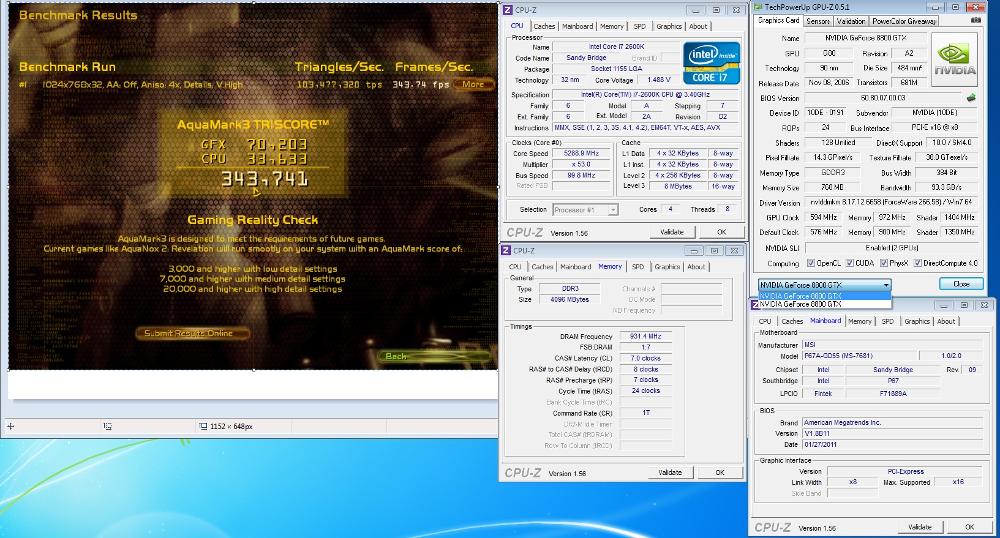Click the AquaMark3 total score 343,741
The height and width of the screenshot is (538, 1000).
[264, 179]
